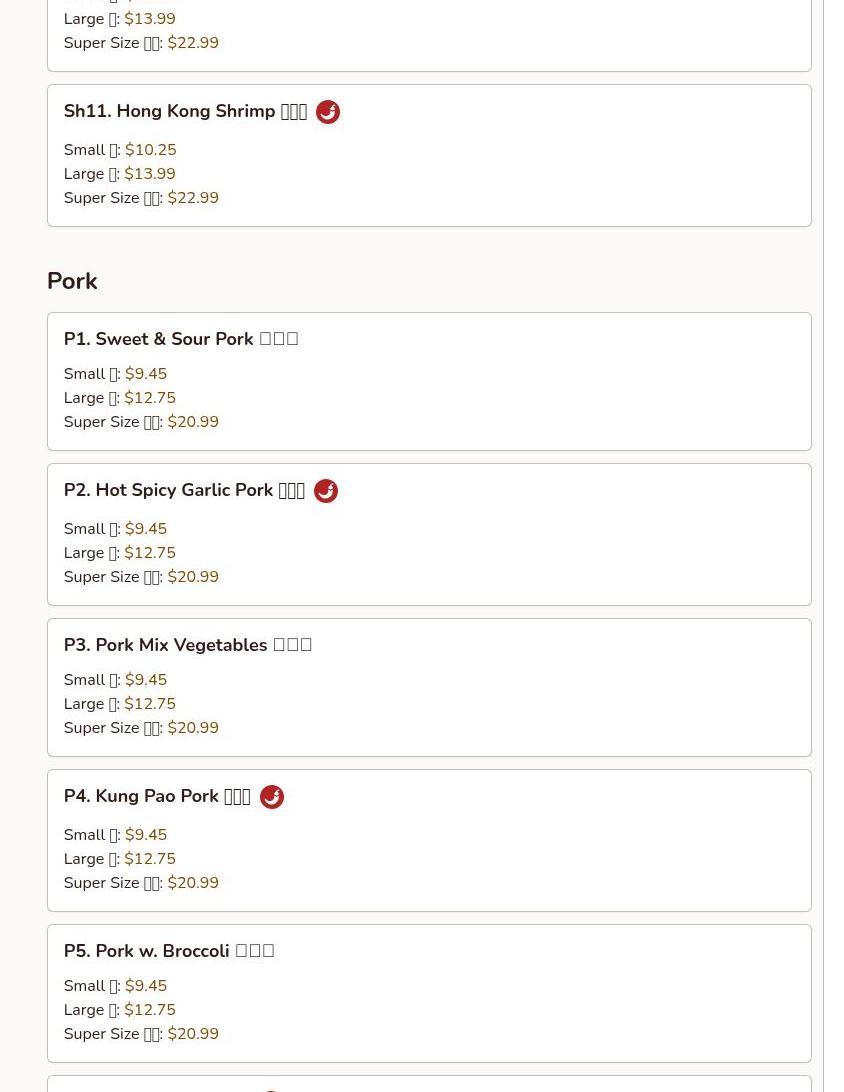
Task: Pick Super Size $20.99 for Pork w. Broccoli
Action: pos(193,1034)
